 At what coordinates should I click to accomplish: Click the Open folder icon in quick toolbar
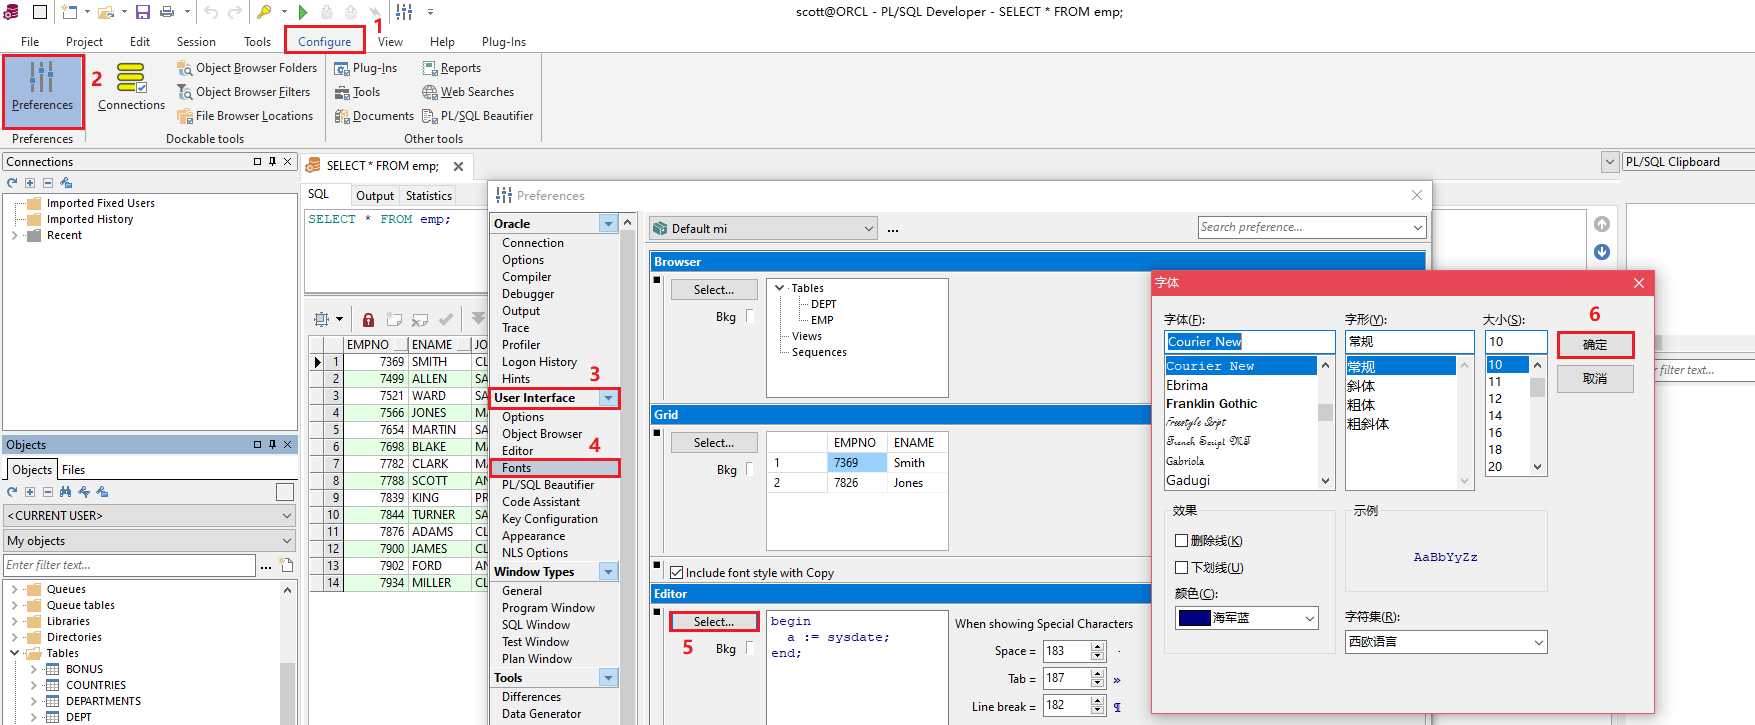pyautogui.click(x=106, y=12)
